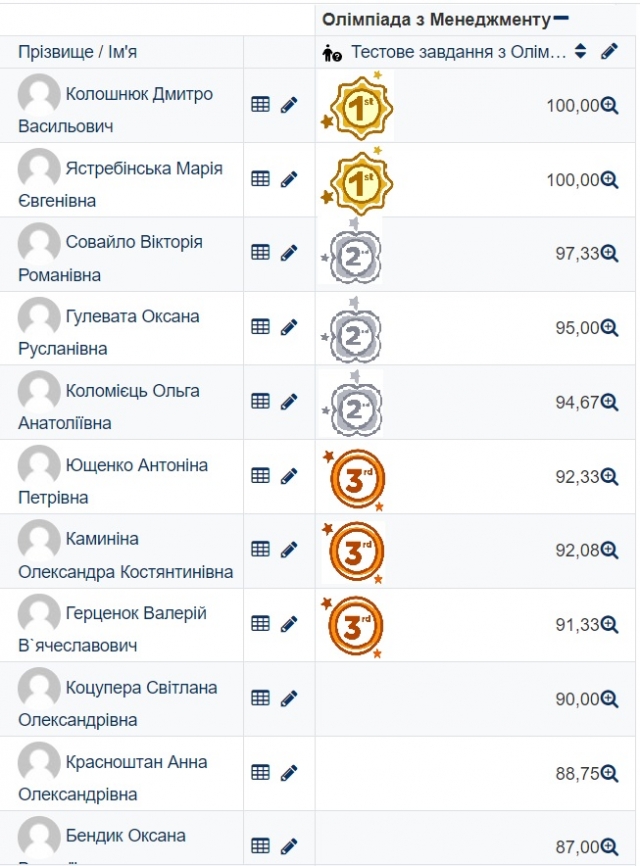Screen dimensions: 640x866
Task: Open grade table icon for Камініна Олександра
Action: click(260, 549)
